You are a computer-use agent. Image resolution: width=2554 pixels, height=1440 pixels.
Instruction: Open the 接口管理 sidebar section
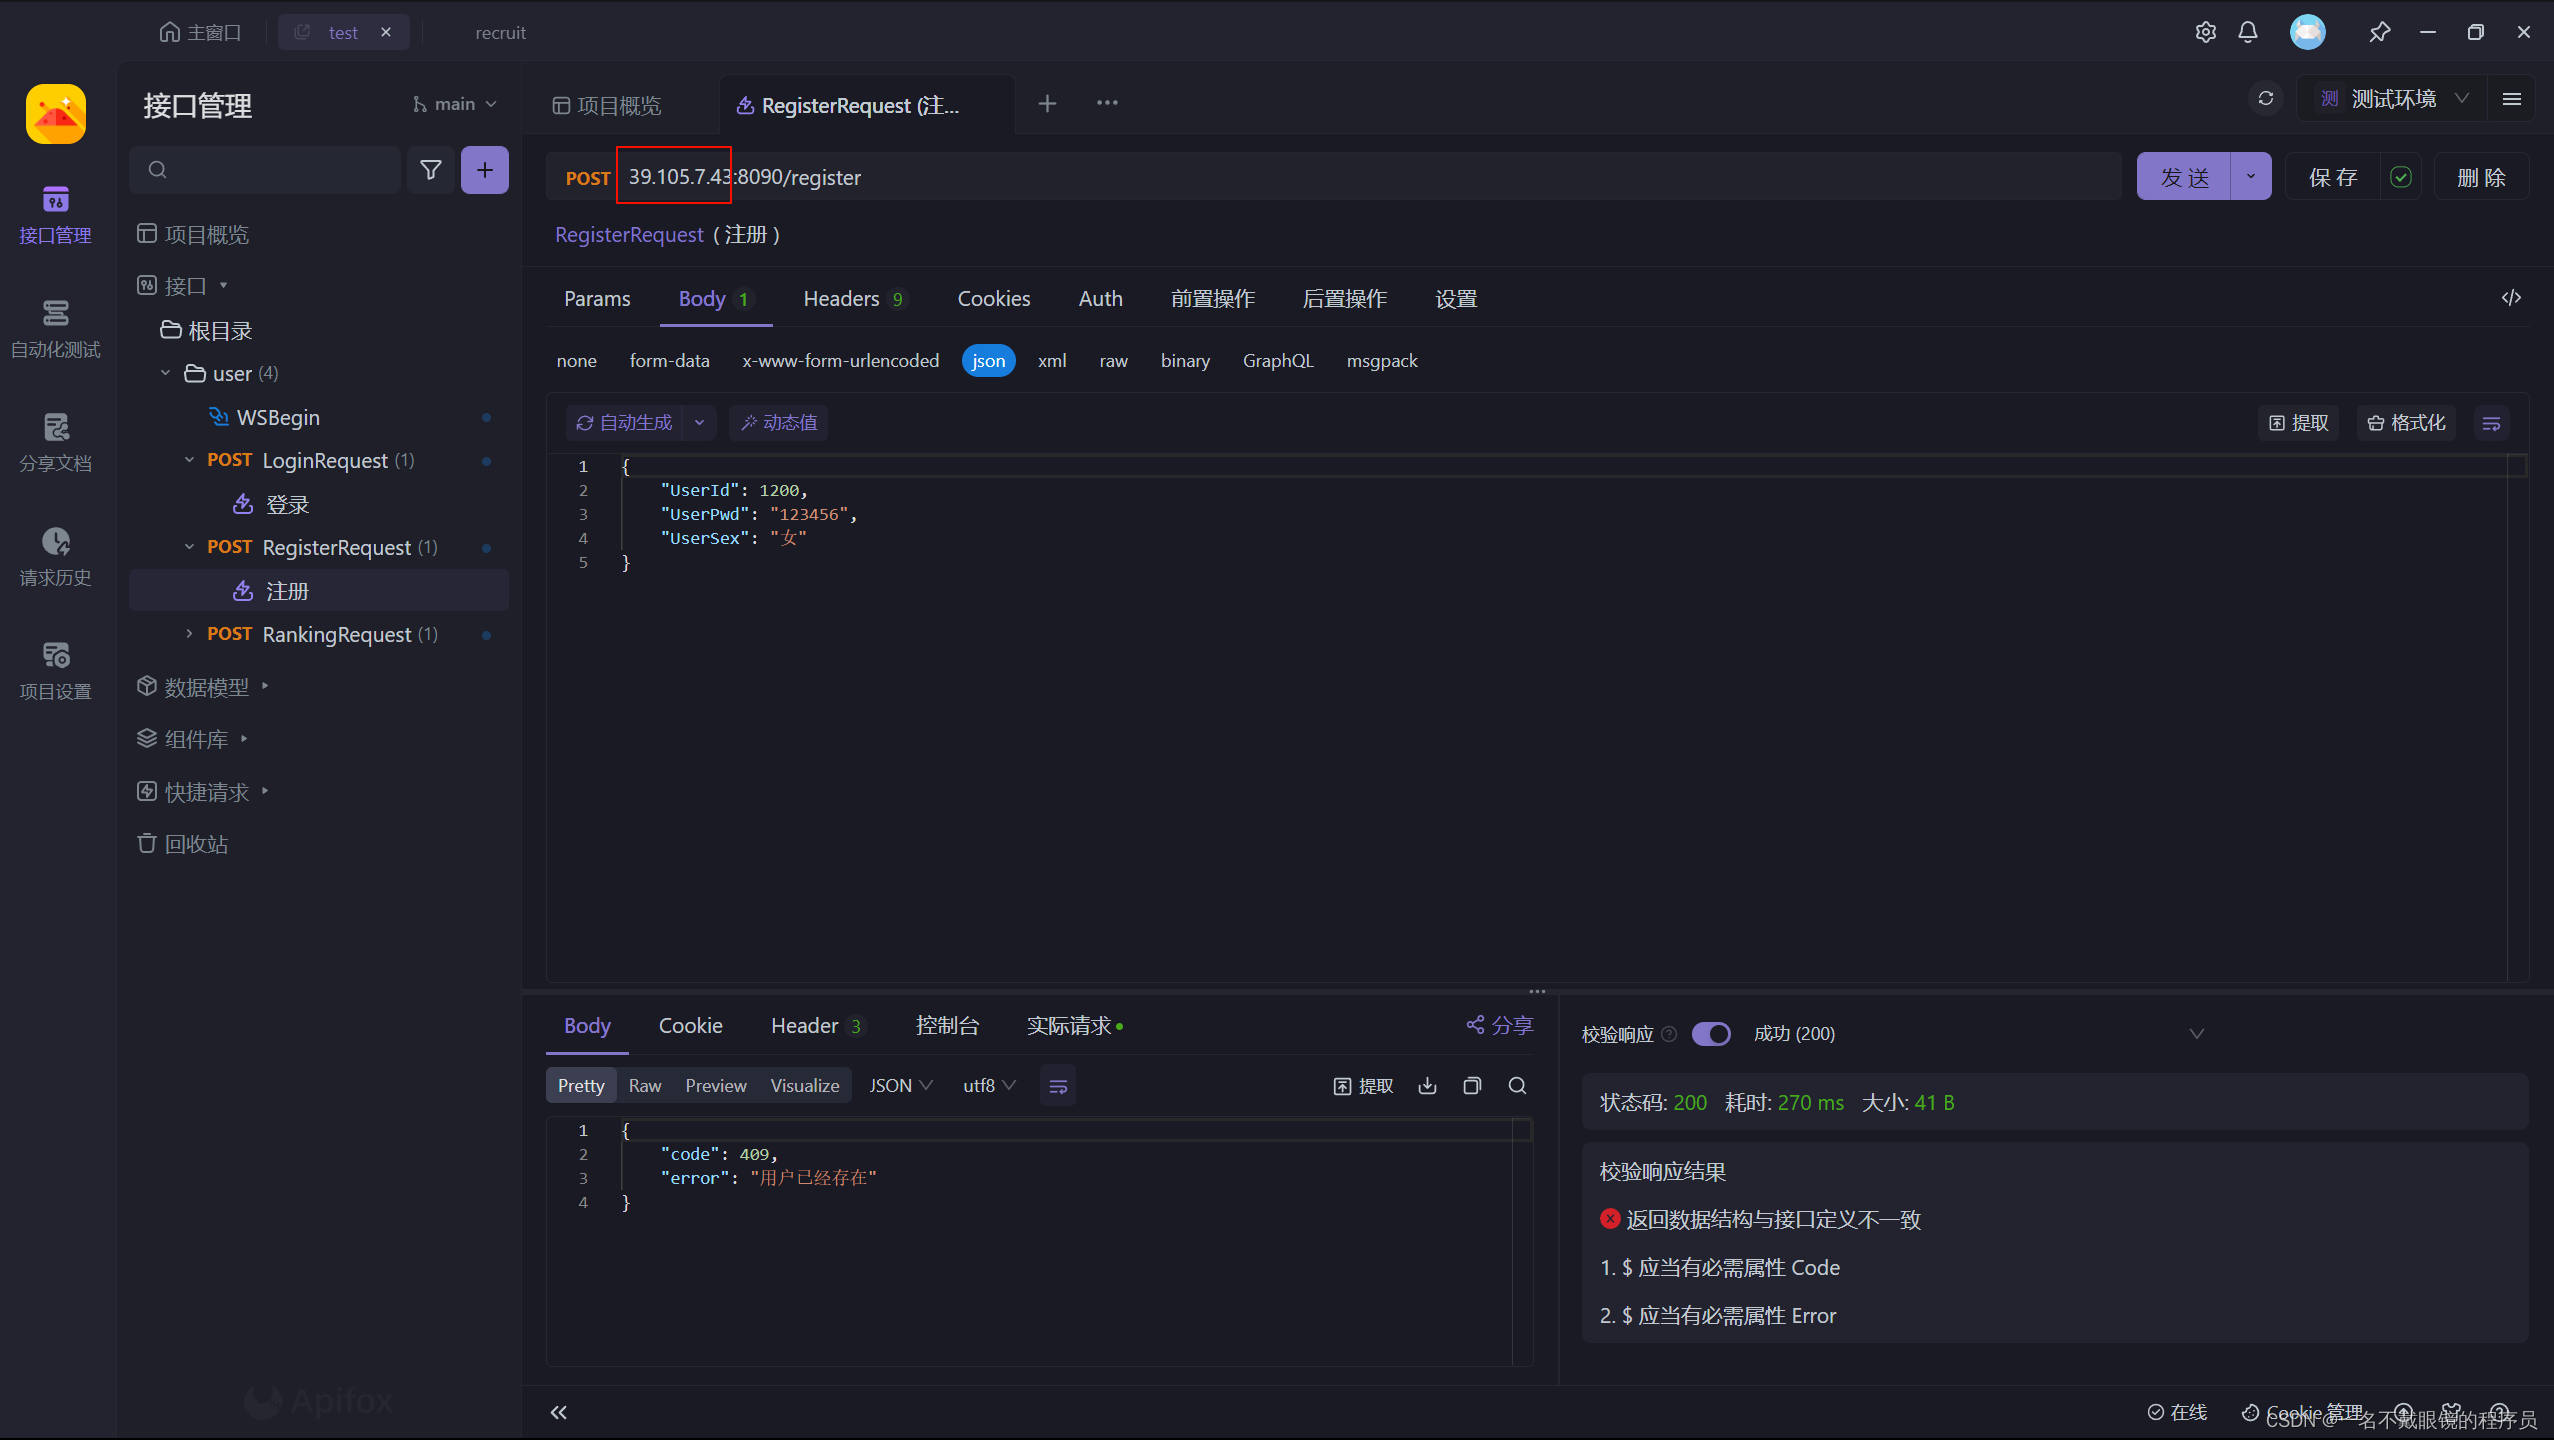tap(55, 214)
